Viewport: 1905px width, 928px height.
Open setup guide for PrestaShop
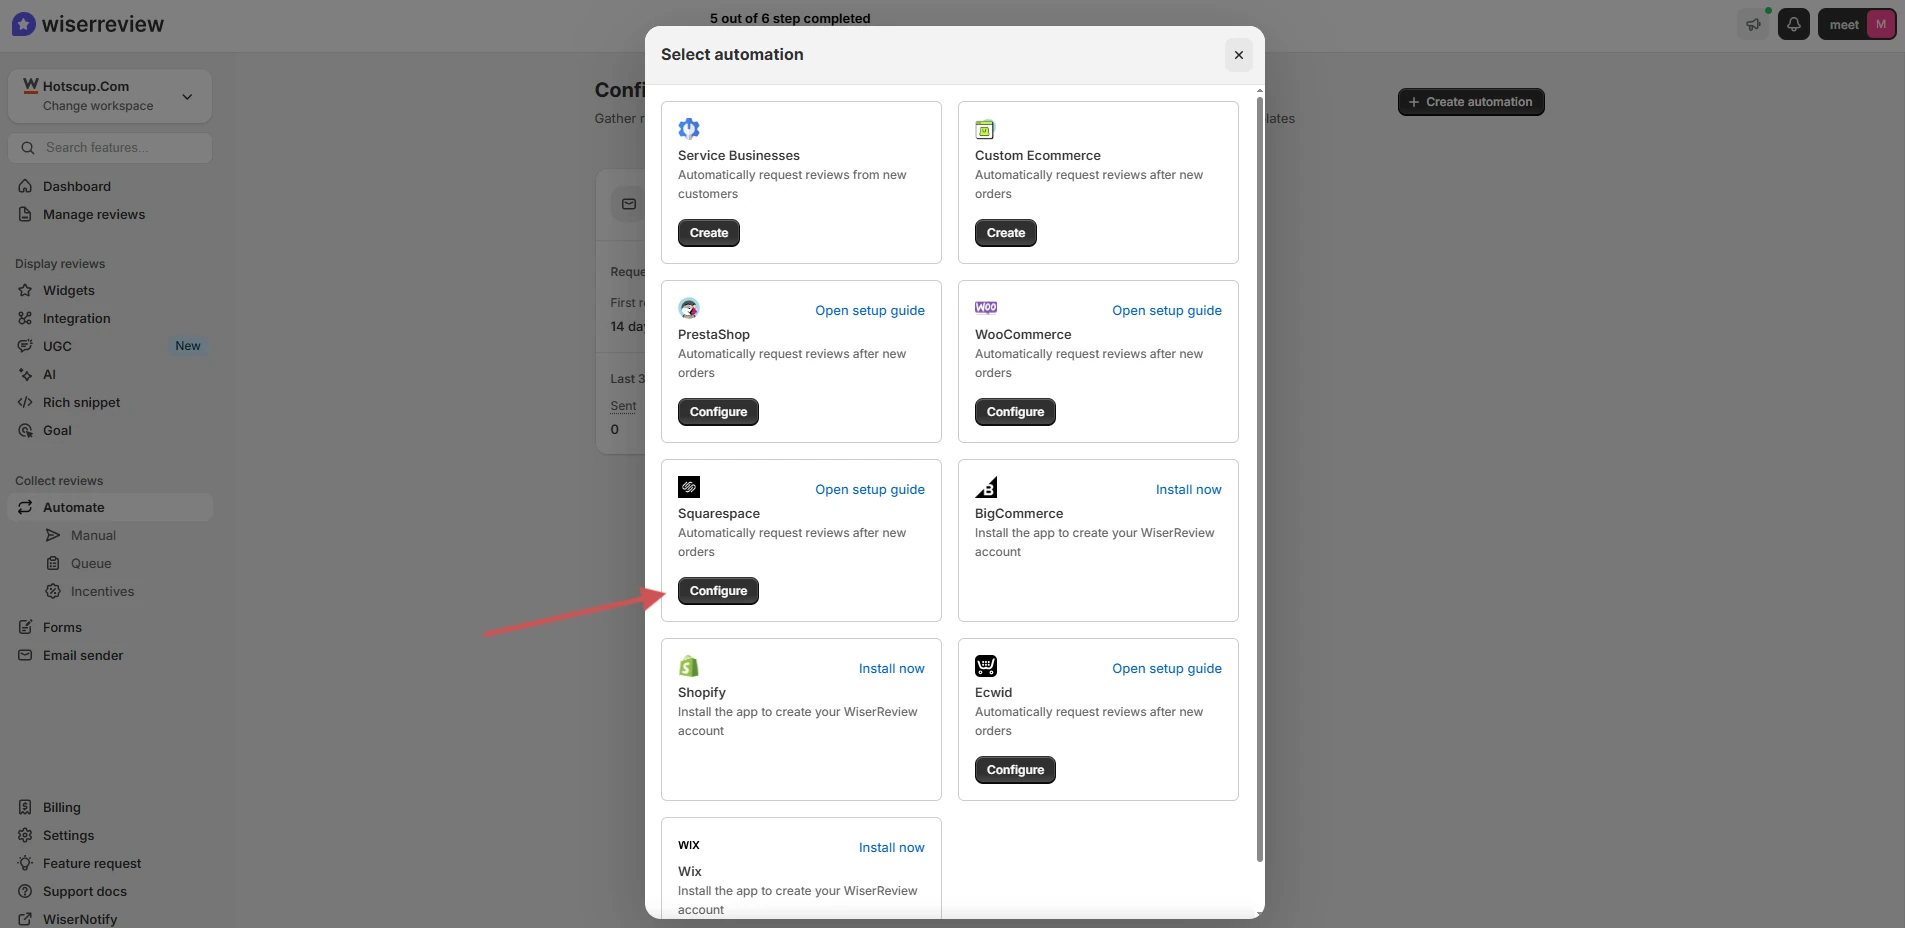tap(870, 310)
